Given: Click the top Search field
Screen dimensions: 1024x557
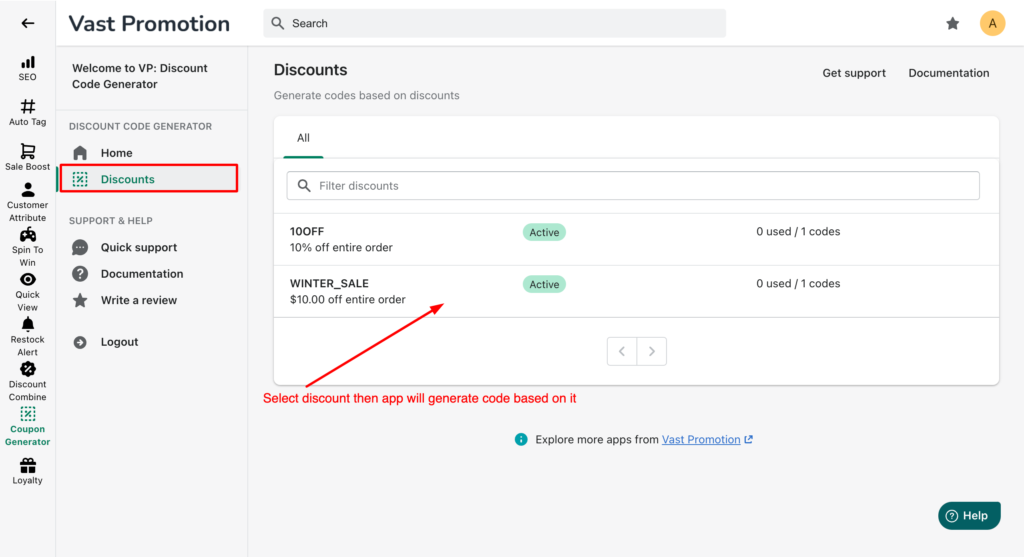Looking at the screenshot, I should [x=494, y=24].
